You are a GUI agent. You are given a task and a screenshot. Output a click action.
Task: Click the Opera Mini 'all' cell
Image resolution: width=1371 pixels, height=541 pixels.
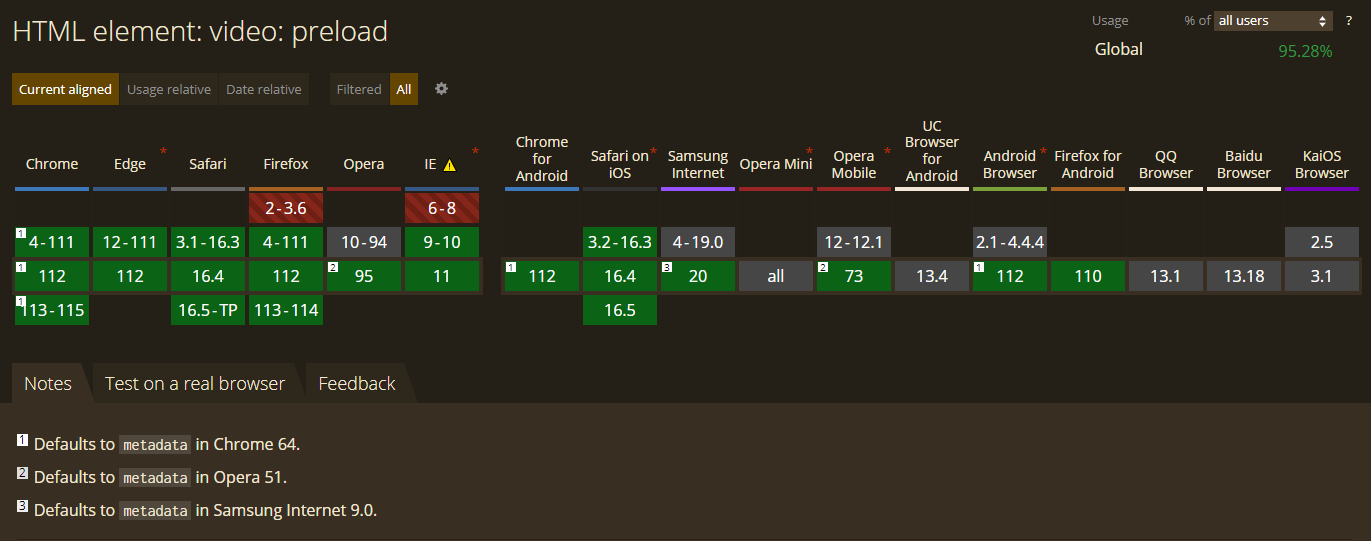coord(776,276)
